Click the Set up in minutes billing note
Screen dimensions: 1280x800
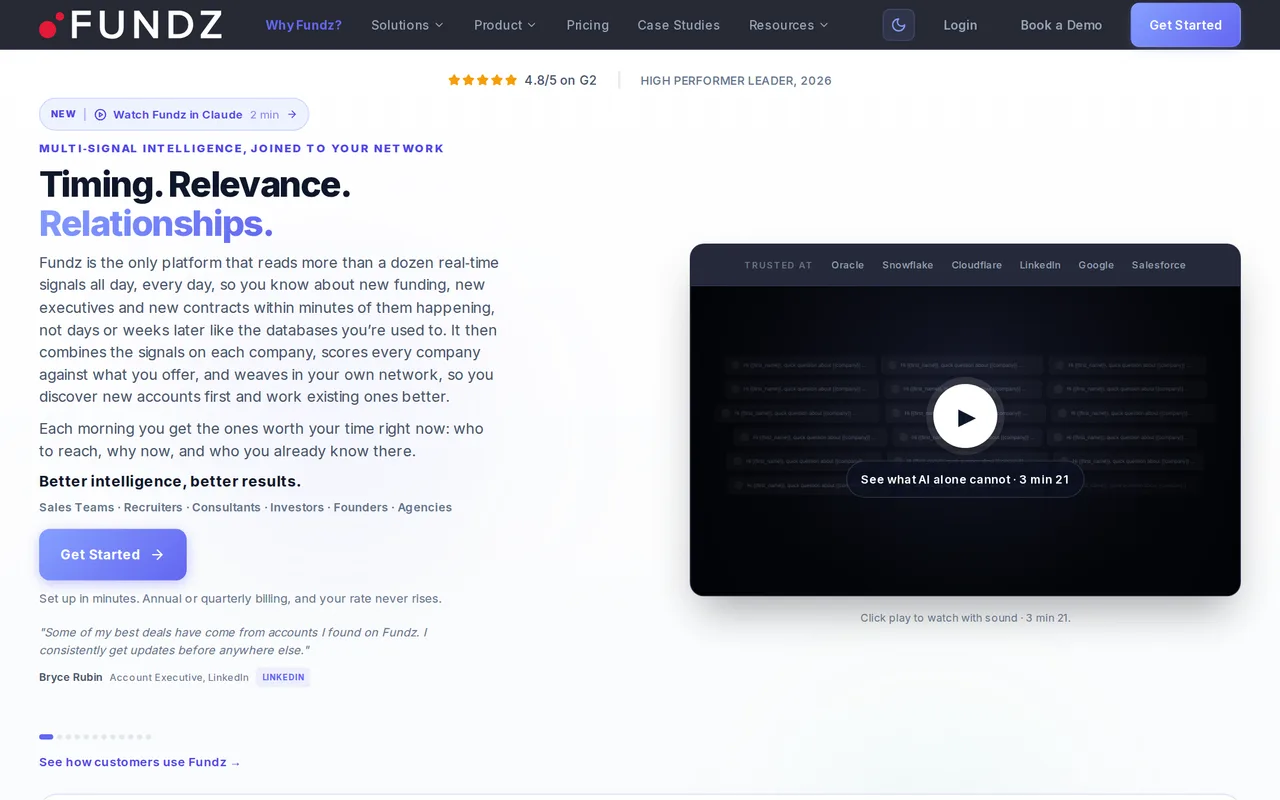point(240,599)
